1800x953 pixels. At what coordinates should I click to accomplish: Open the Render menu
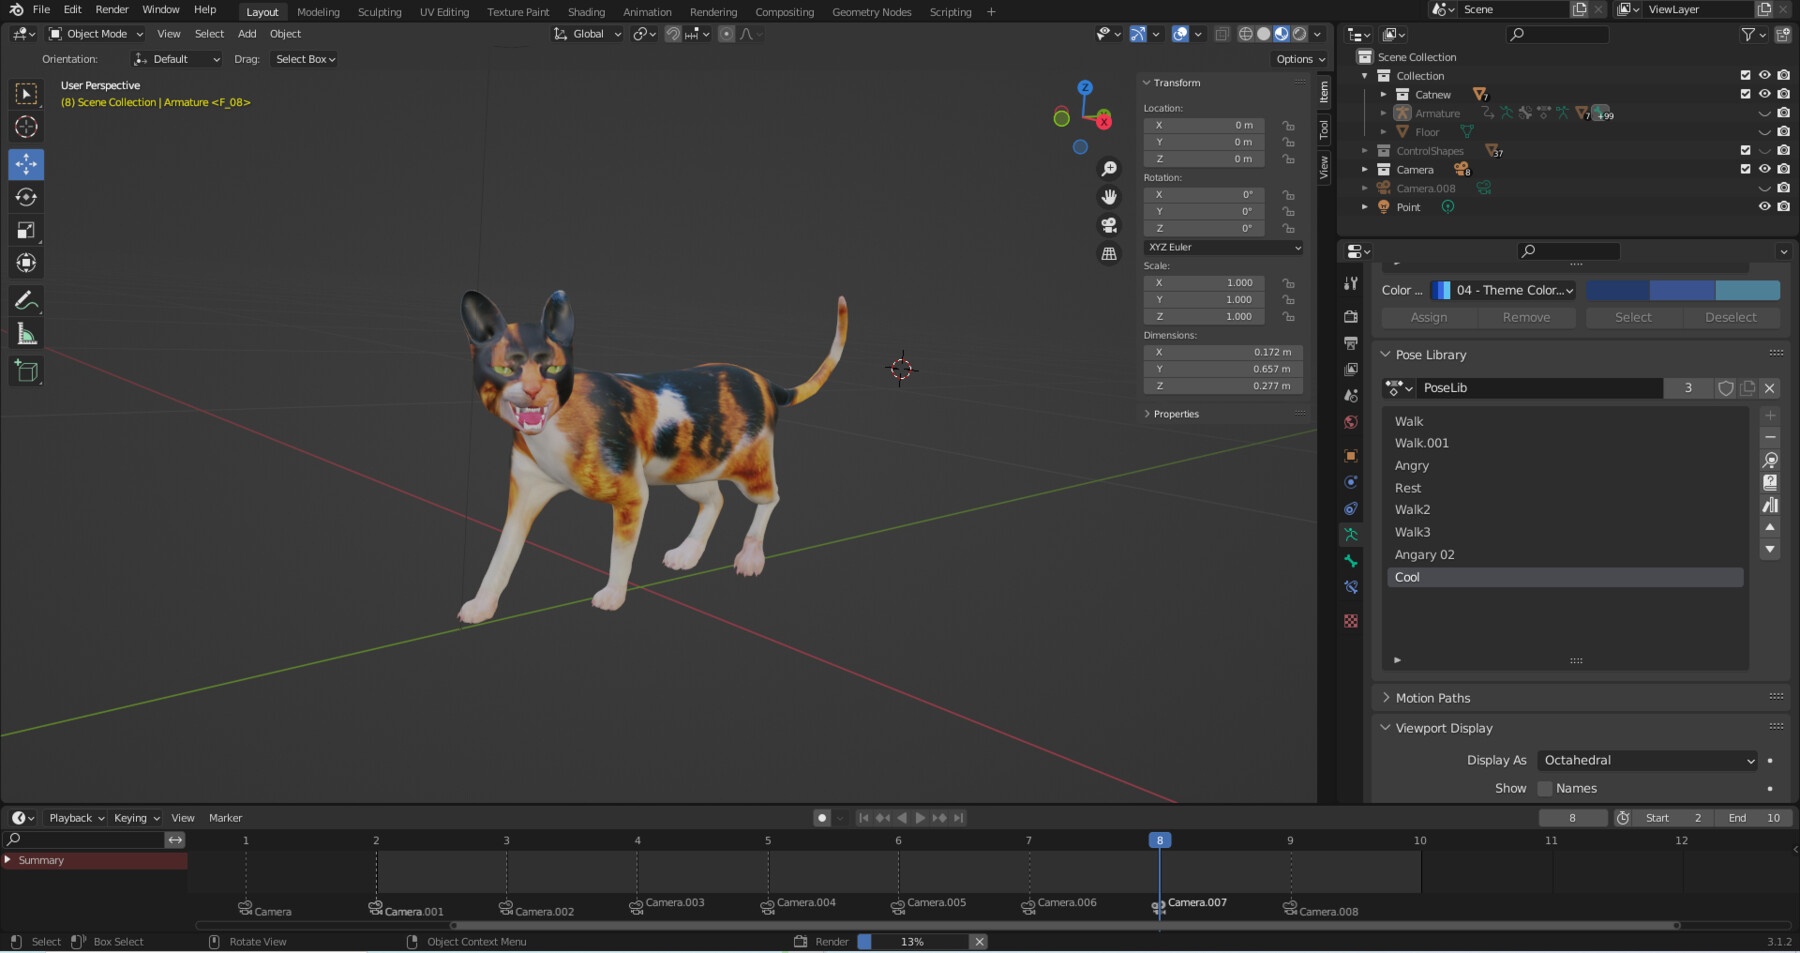pyautogui.click(x=111, y=9)
